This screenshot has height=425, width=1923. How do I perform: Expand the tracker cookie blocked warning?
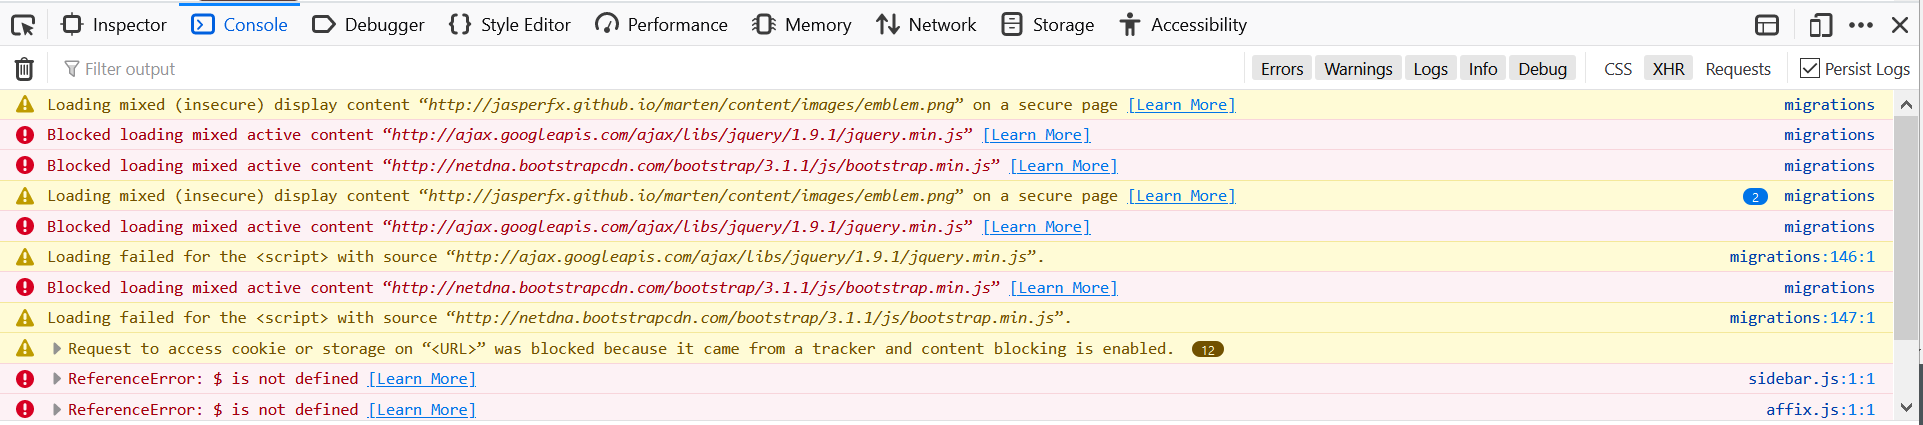coord(57,349)
